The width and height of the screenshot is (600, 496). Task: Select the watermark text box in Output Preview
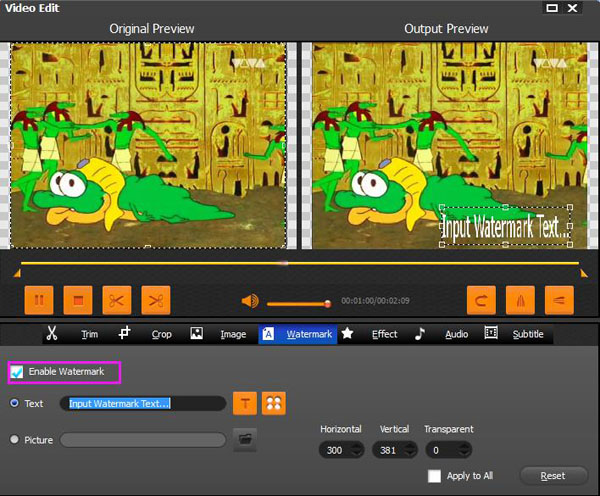tap(506, 226)
